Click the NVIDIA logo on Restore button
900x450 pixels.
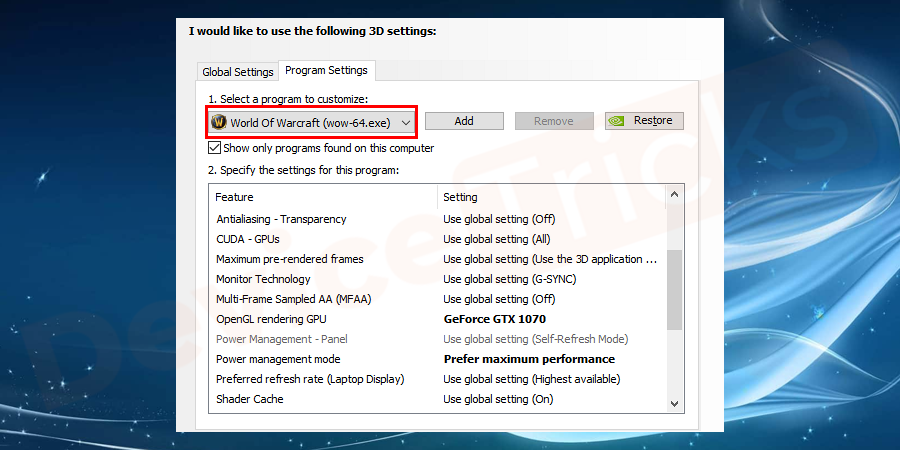click(x=618, y=121)
